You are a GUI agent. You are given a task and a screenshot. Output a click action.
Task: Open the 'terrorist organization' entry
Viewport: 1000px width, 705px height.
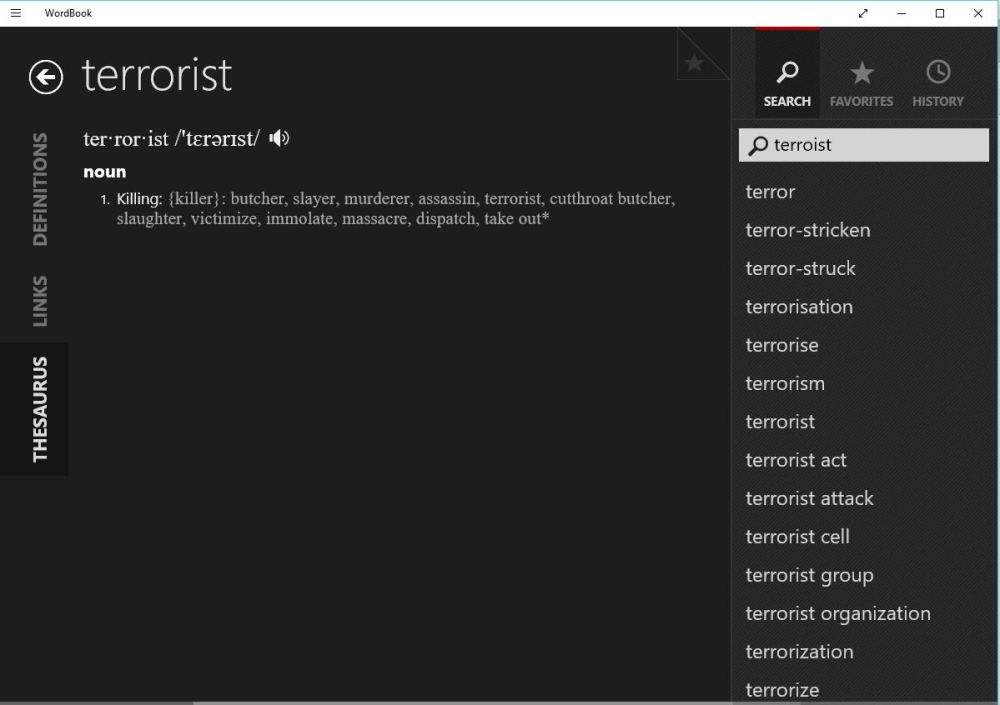pos(837,613)
